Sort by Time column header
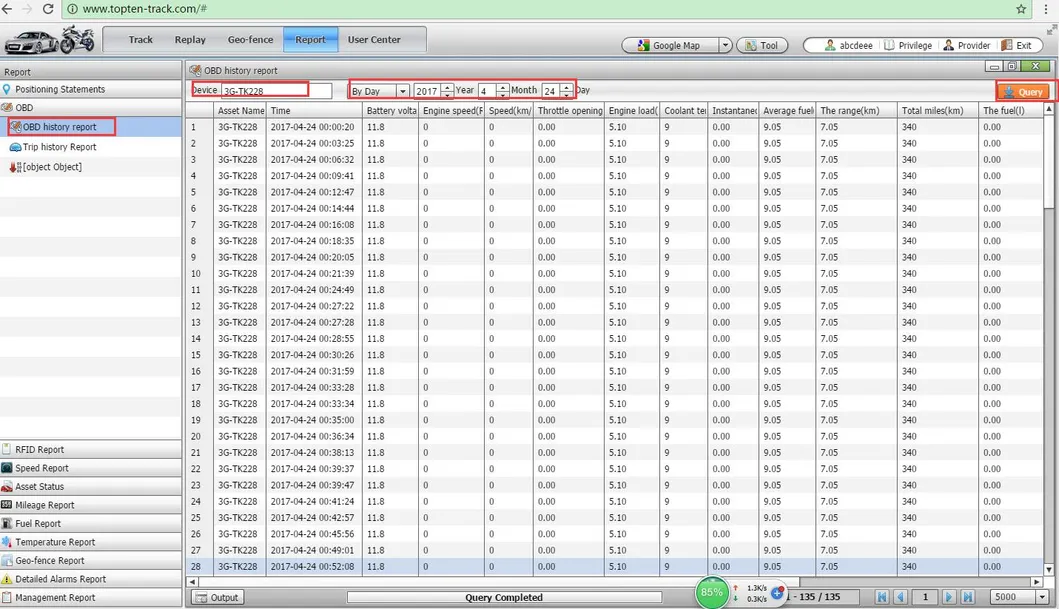 tap(314, 110)
